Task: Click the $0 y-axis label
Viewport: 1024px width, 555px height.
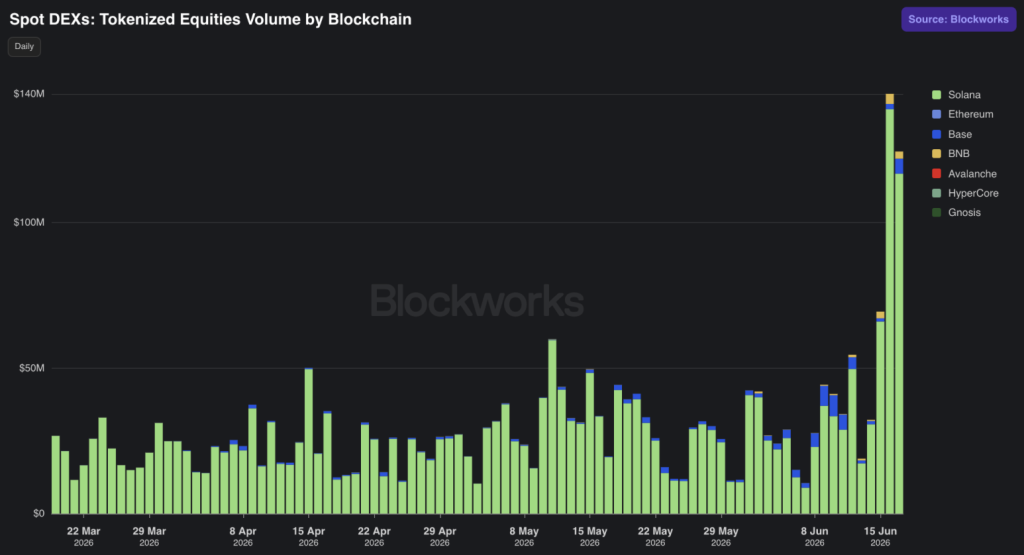Action: 39,513
